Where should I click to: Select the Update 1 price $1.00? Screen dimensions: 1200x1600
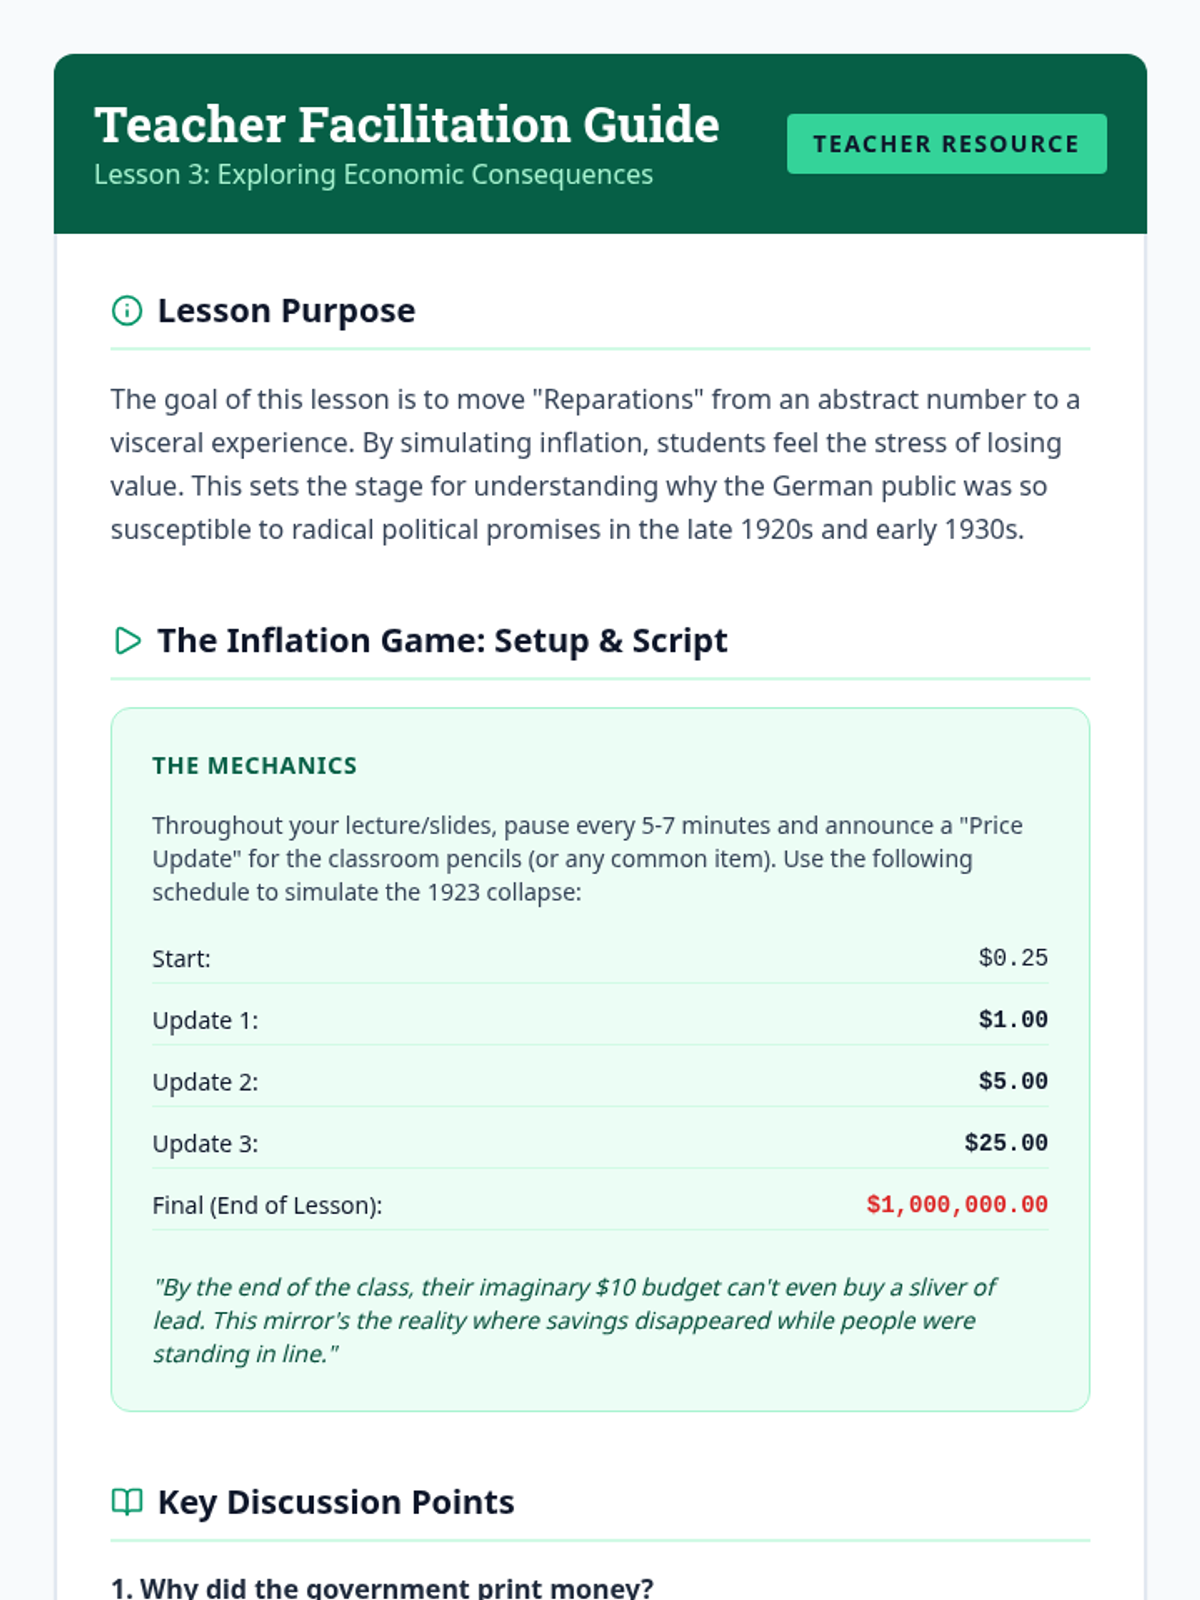pyautogui.click(x=1013, y=1020)
